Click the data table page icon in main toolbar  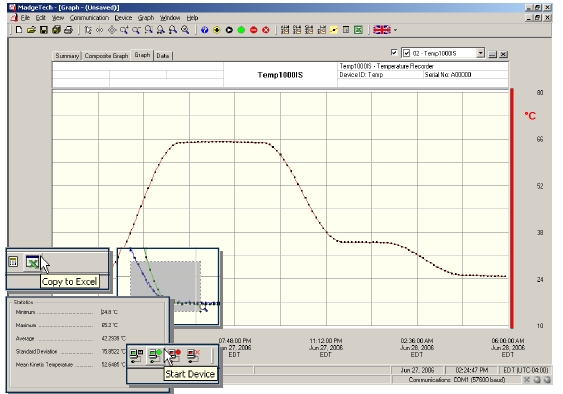[x=346, y=30]
